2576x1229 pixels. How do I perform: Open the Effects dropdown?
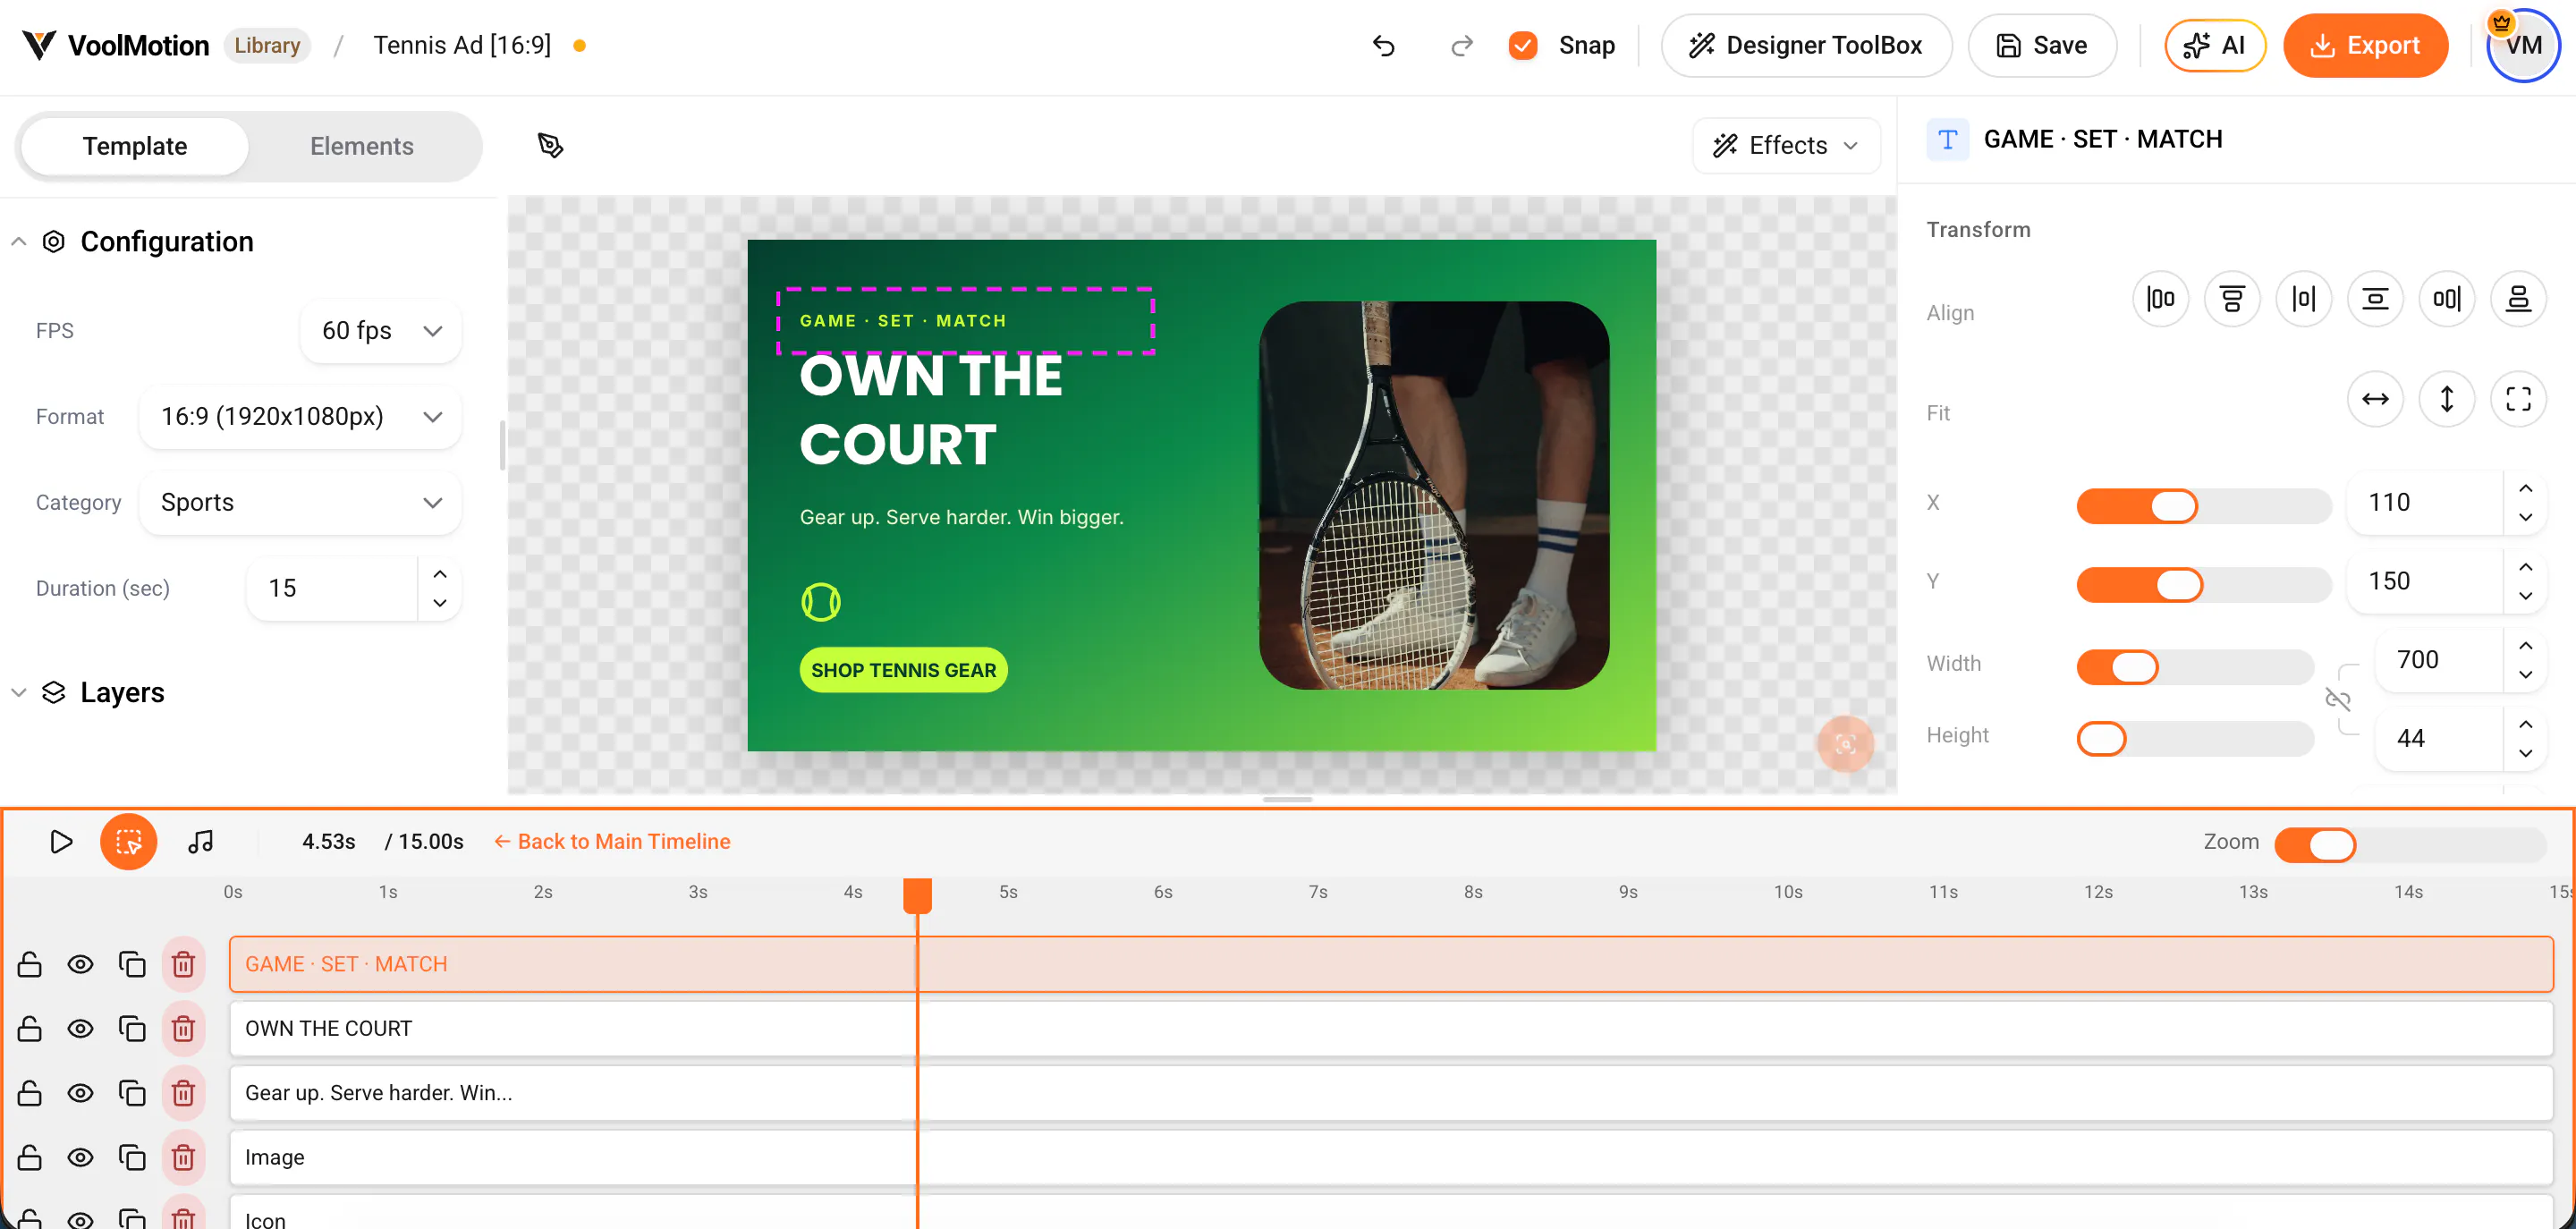pyautogui.click(x=1786, y=146)
